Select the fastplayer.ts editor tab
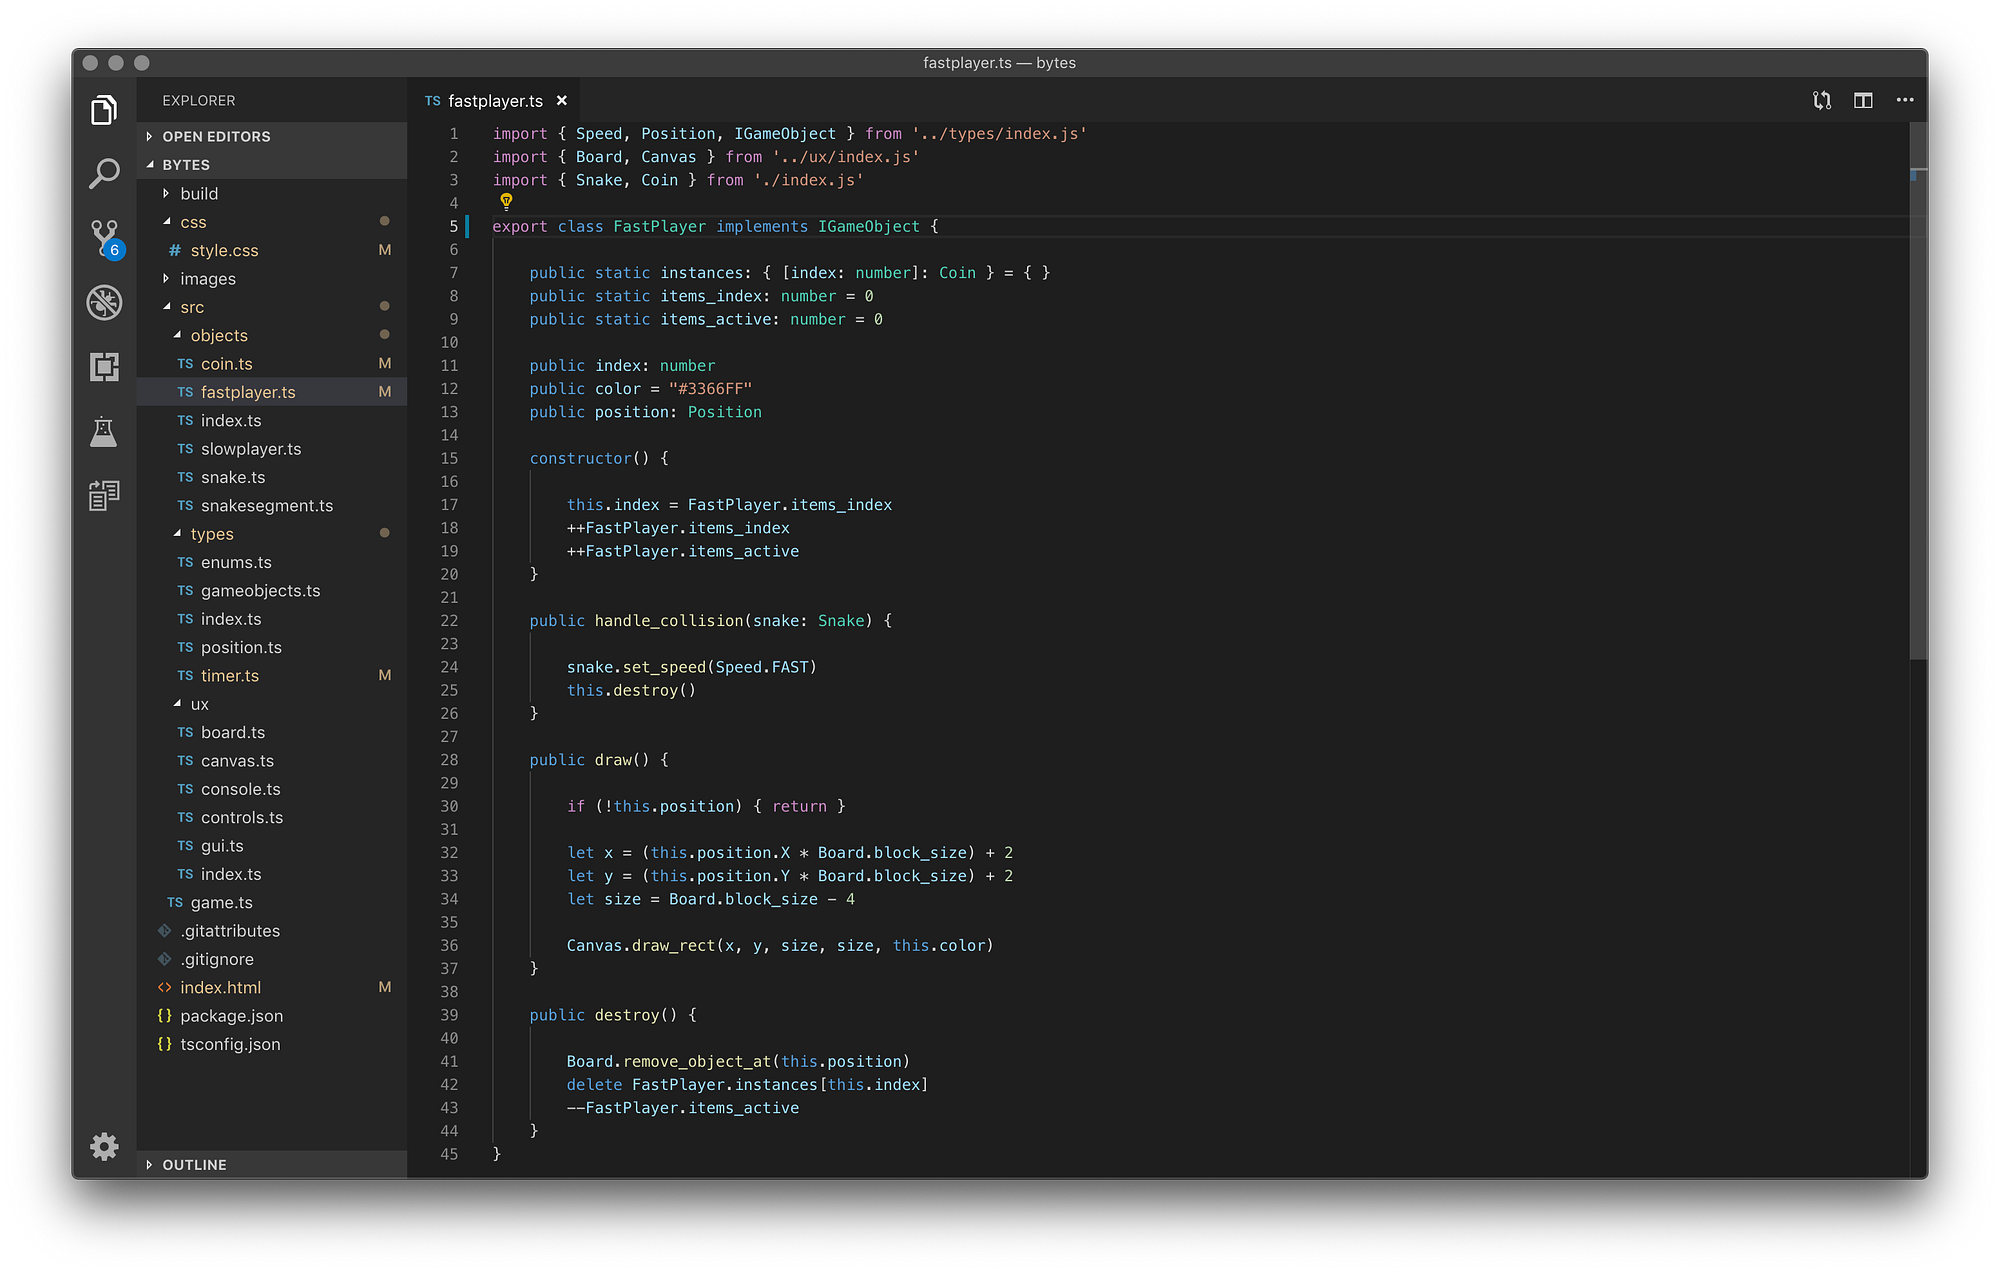 (495, 101)
